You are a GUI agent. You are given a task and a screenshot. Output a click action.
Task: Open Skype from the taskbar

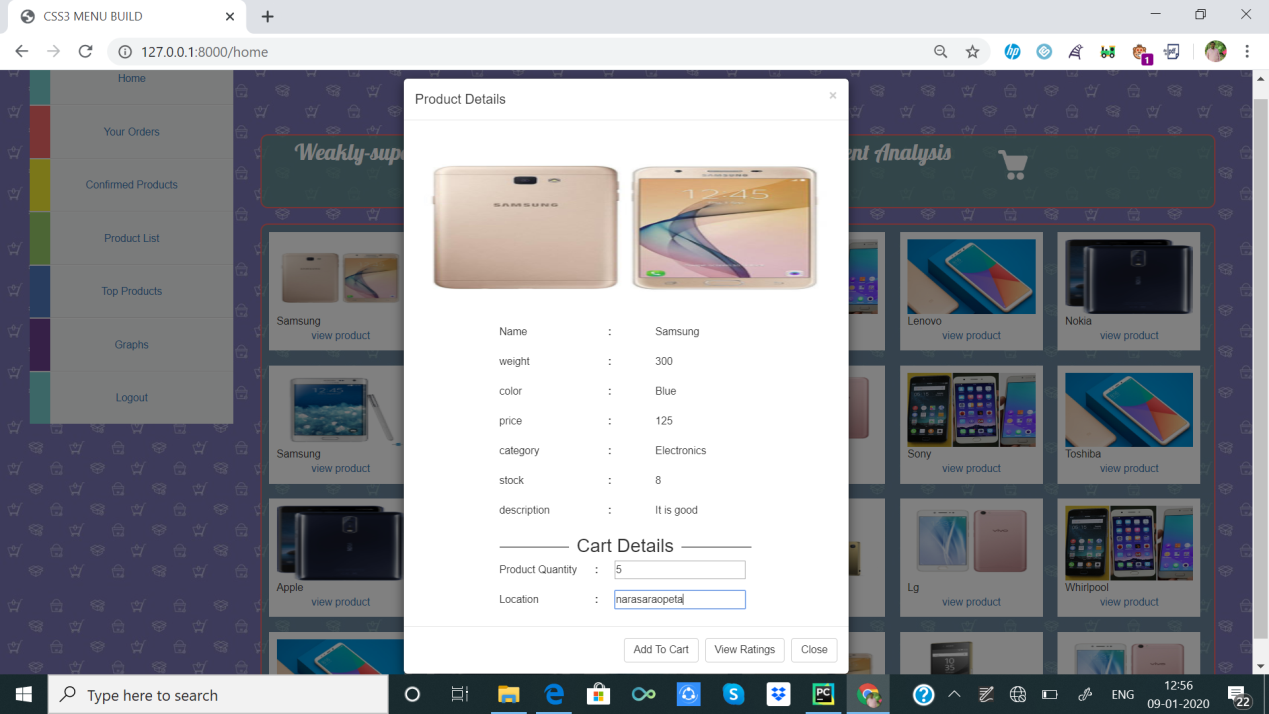733,694
